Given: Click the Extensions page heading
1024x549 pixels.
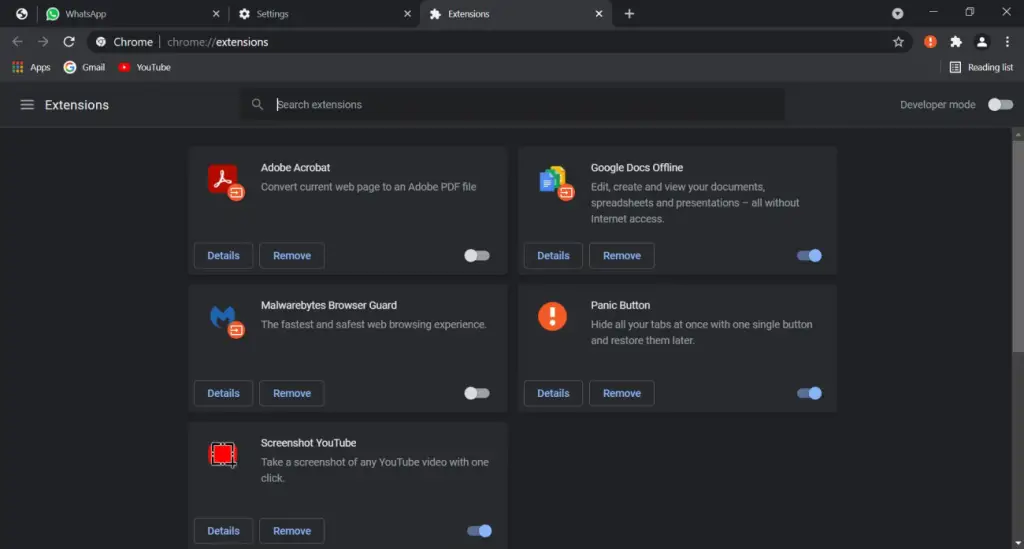Looking at the screenshot, I should click(x=76, y=105).
